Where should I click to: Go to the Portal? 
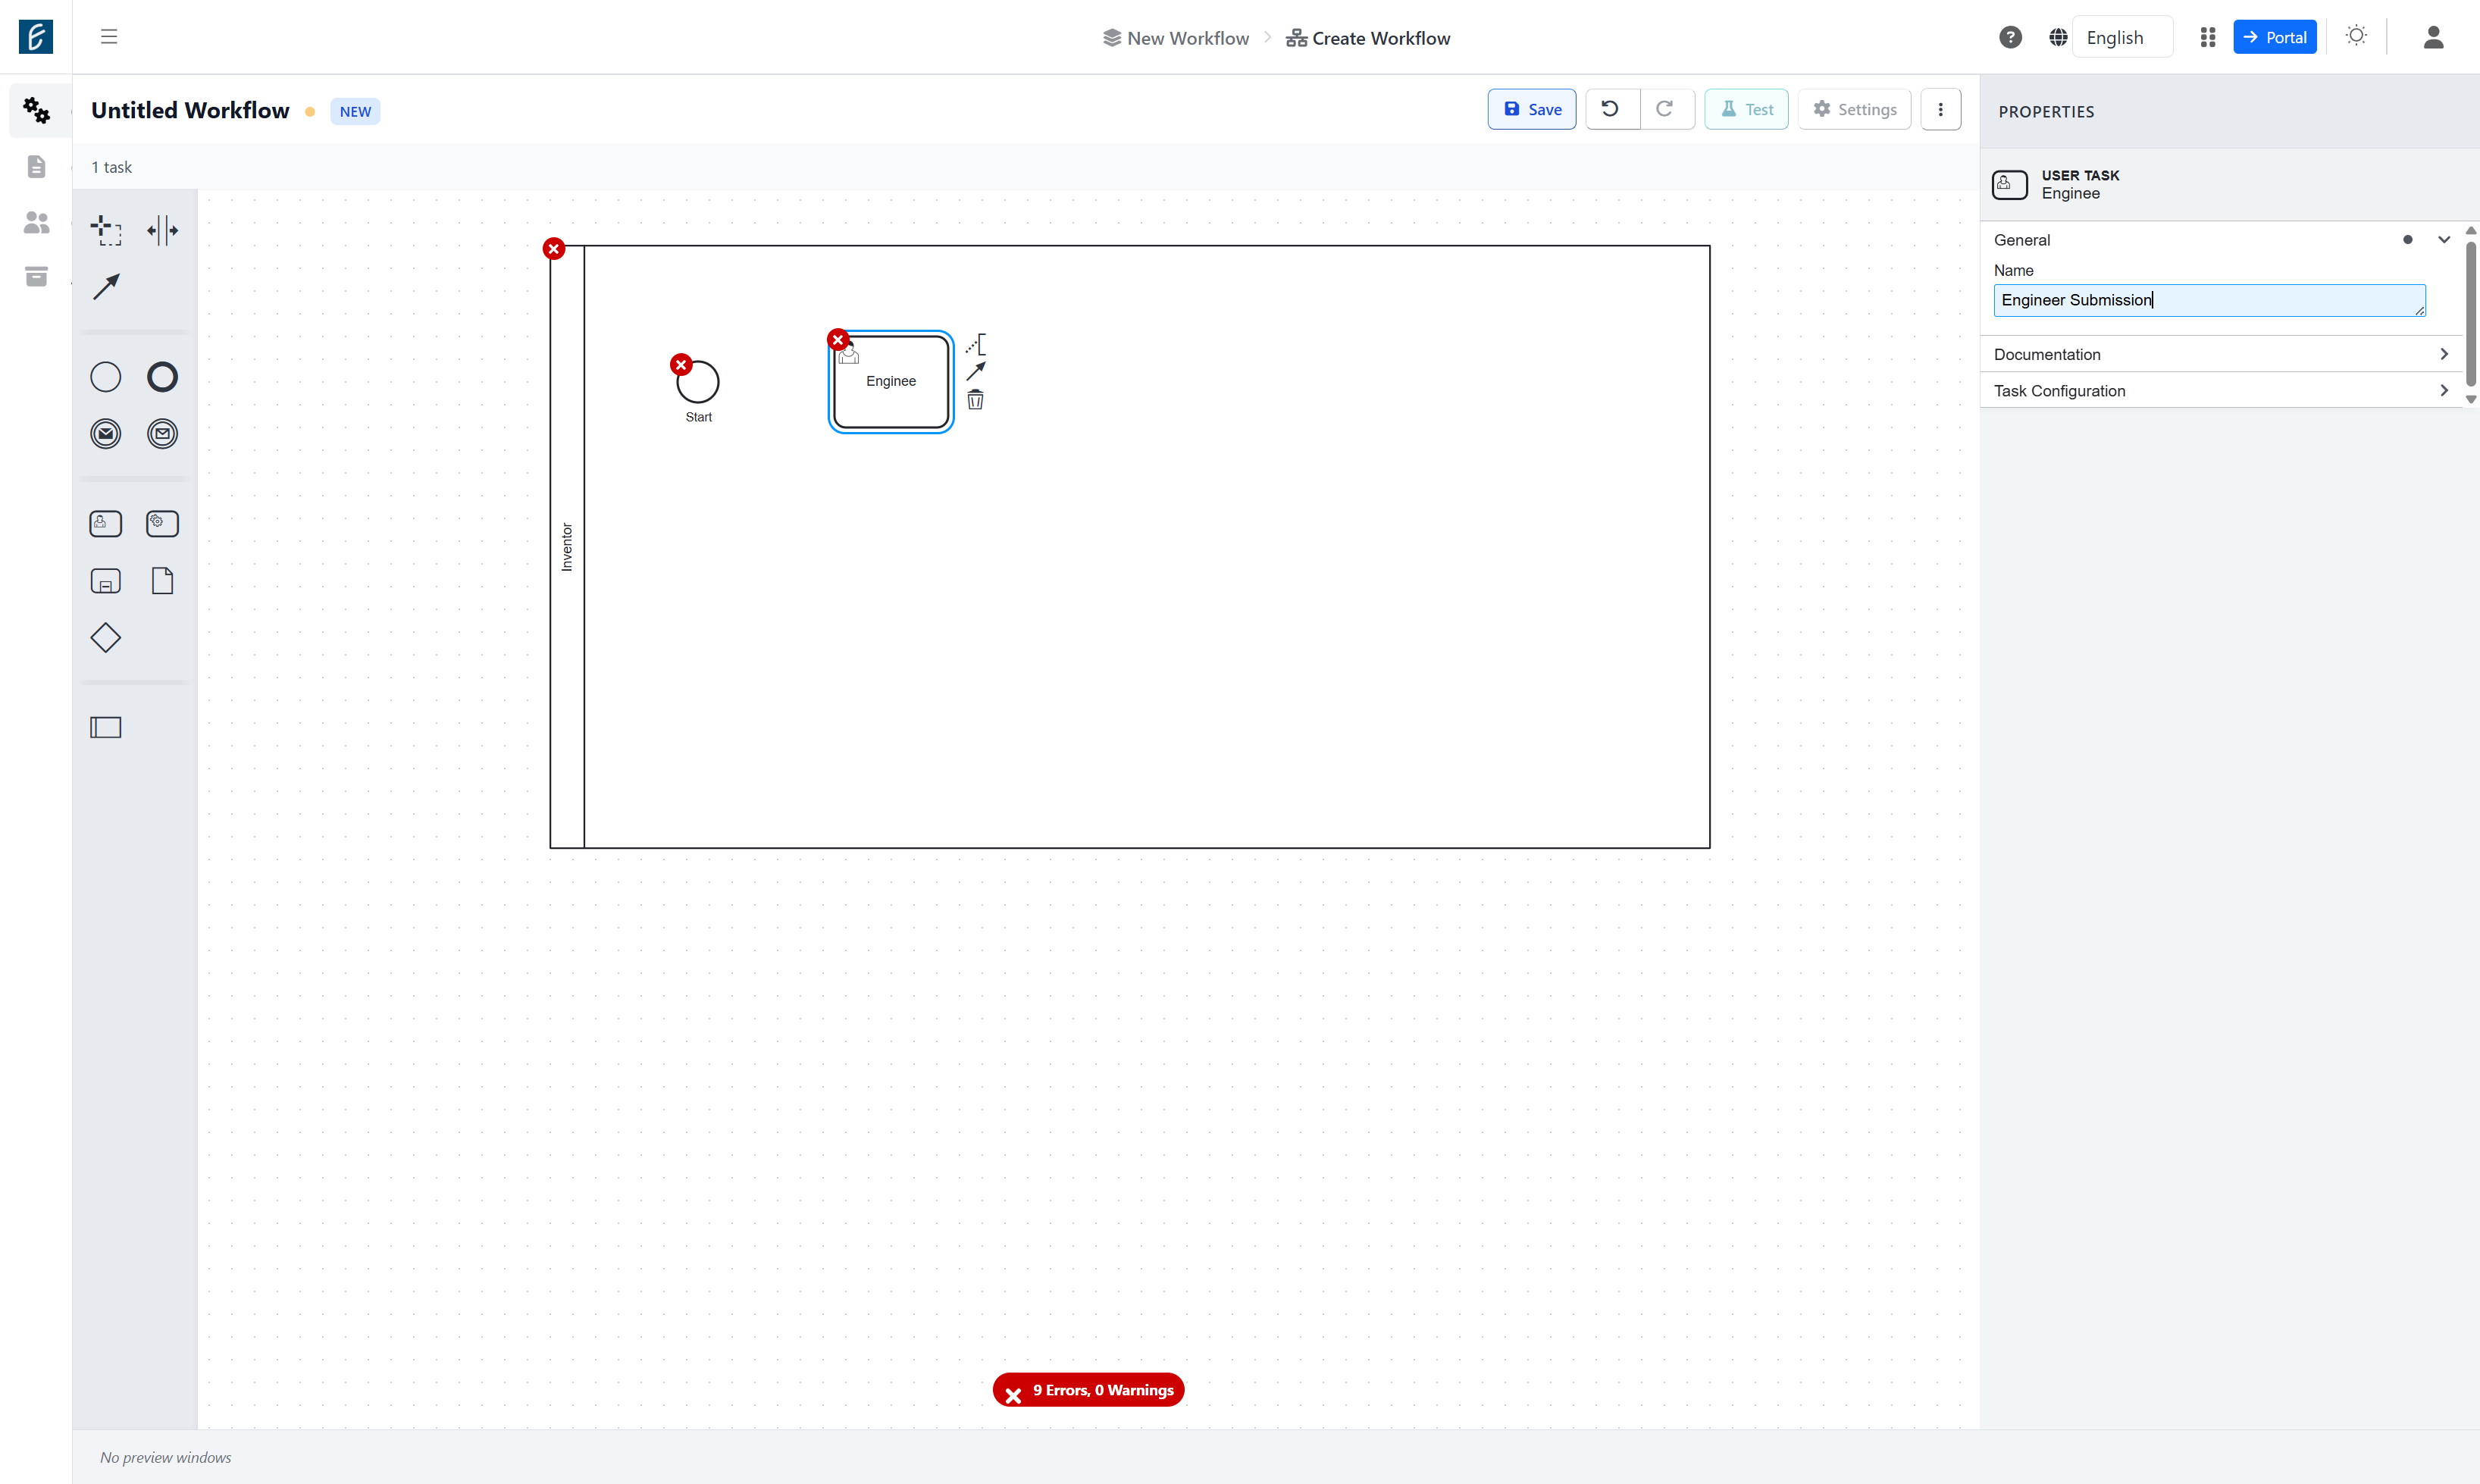pos(2275,37)
